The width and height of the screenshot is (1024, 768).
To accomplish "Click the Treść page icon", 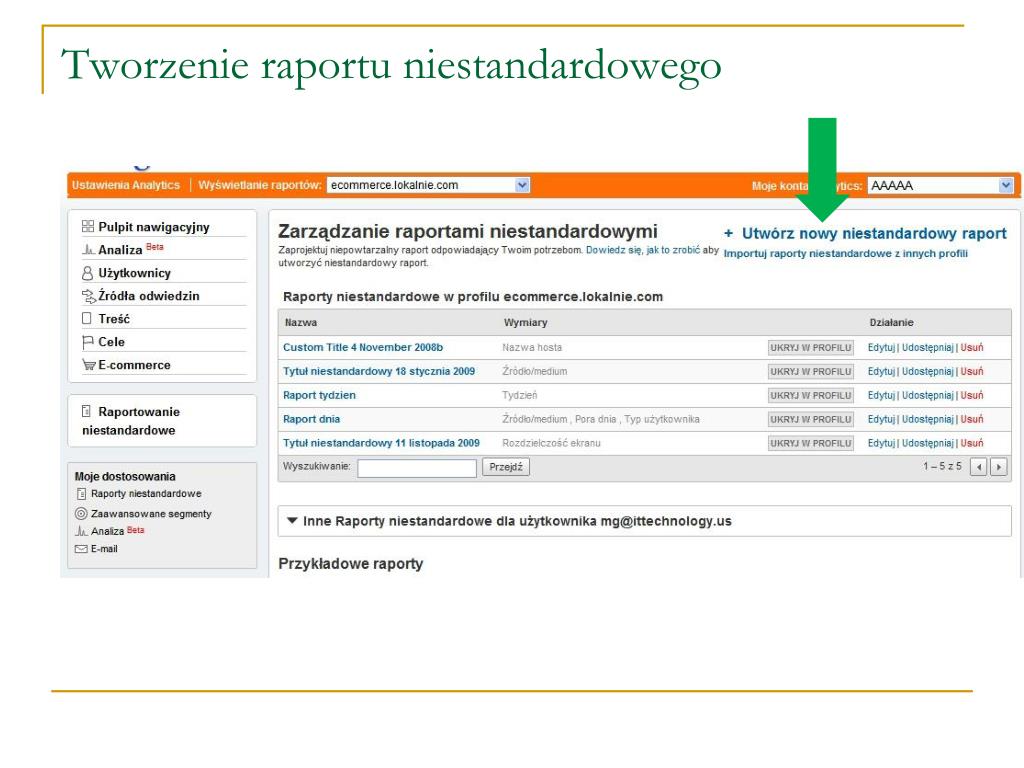I will coord(87,319).
